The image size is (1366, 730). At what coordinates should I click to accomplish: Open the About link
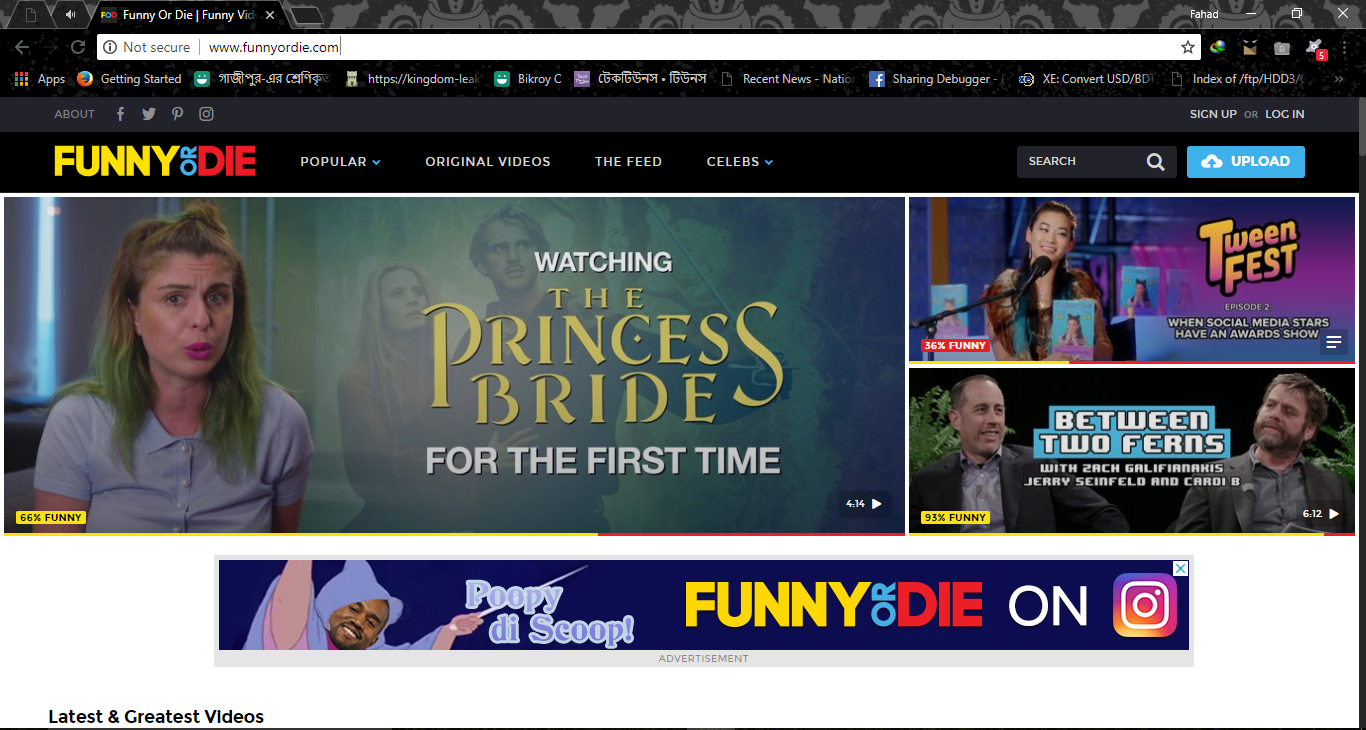click(x=74, y=114)
